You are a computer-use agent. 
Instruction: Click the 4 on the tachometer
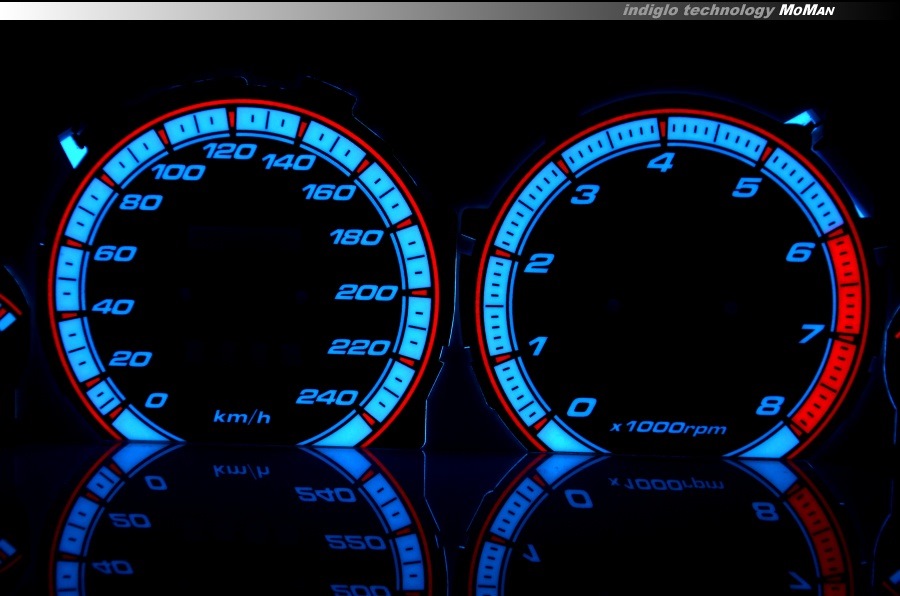pos(660,162)
